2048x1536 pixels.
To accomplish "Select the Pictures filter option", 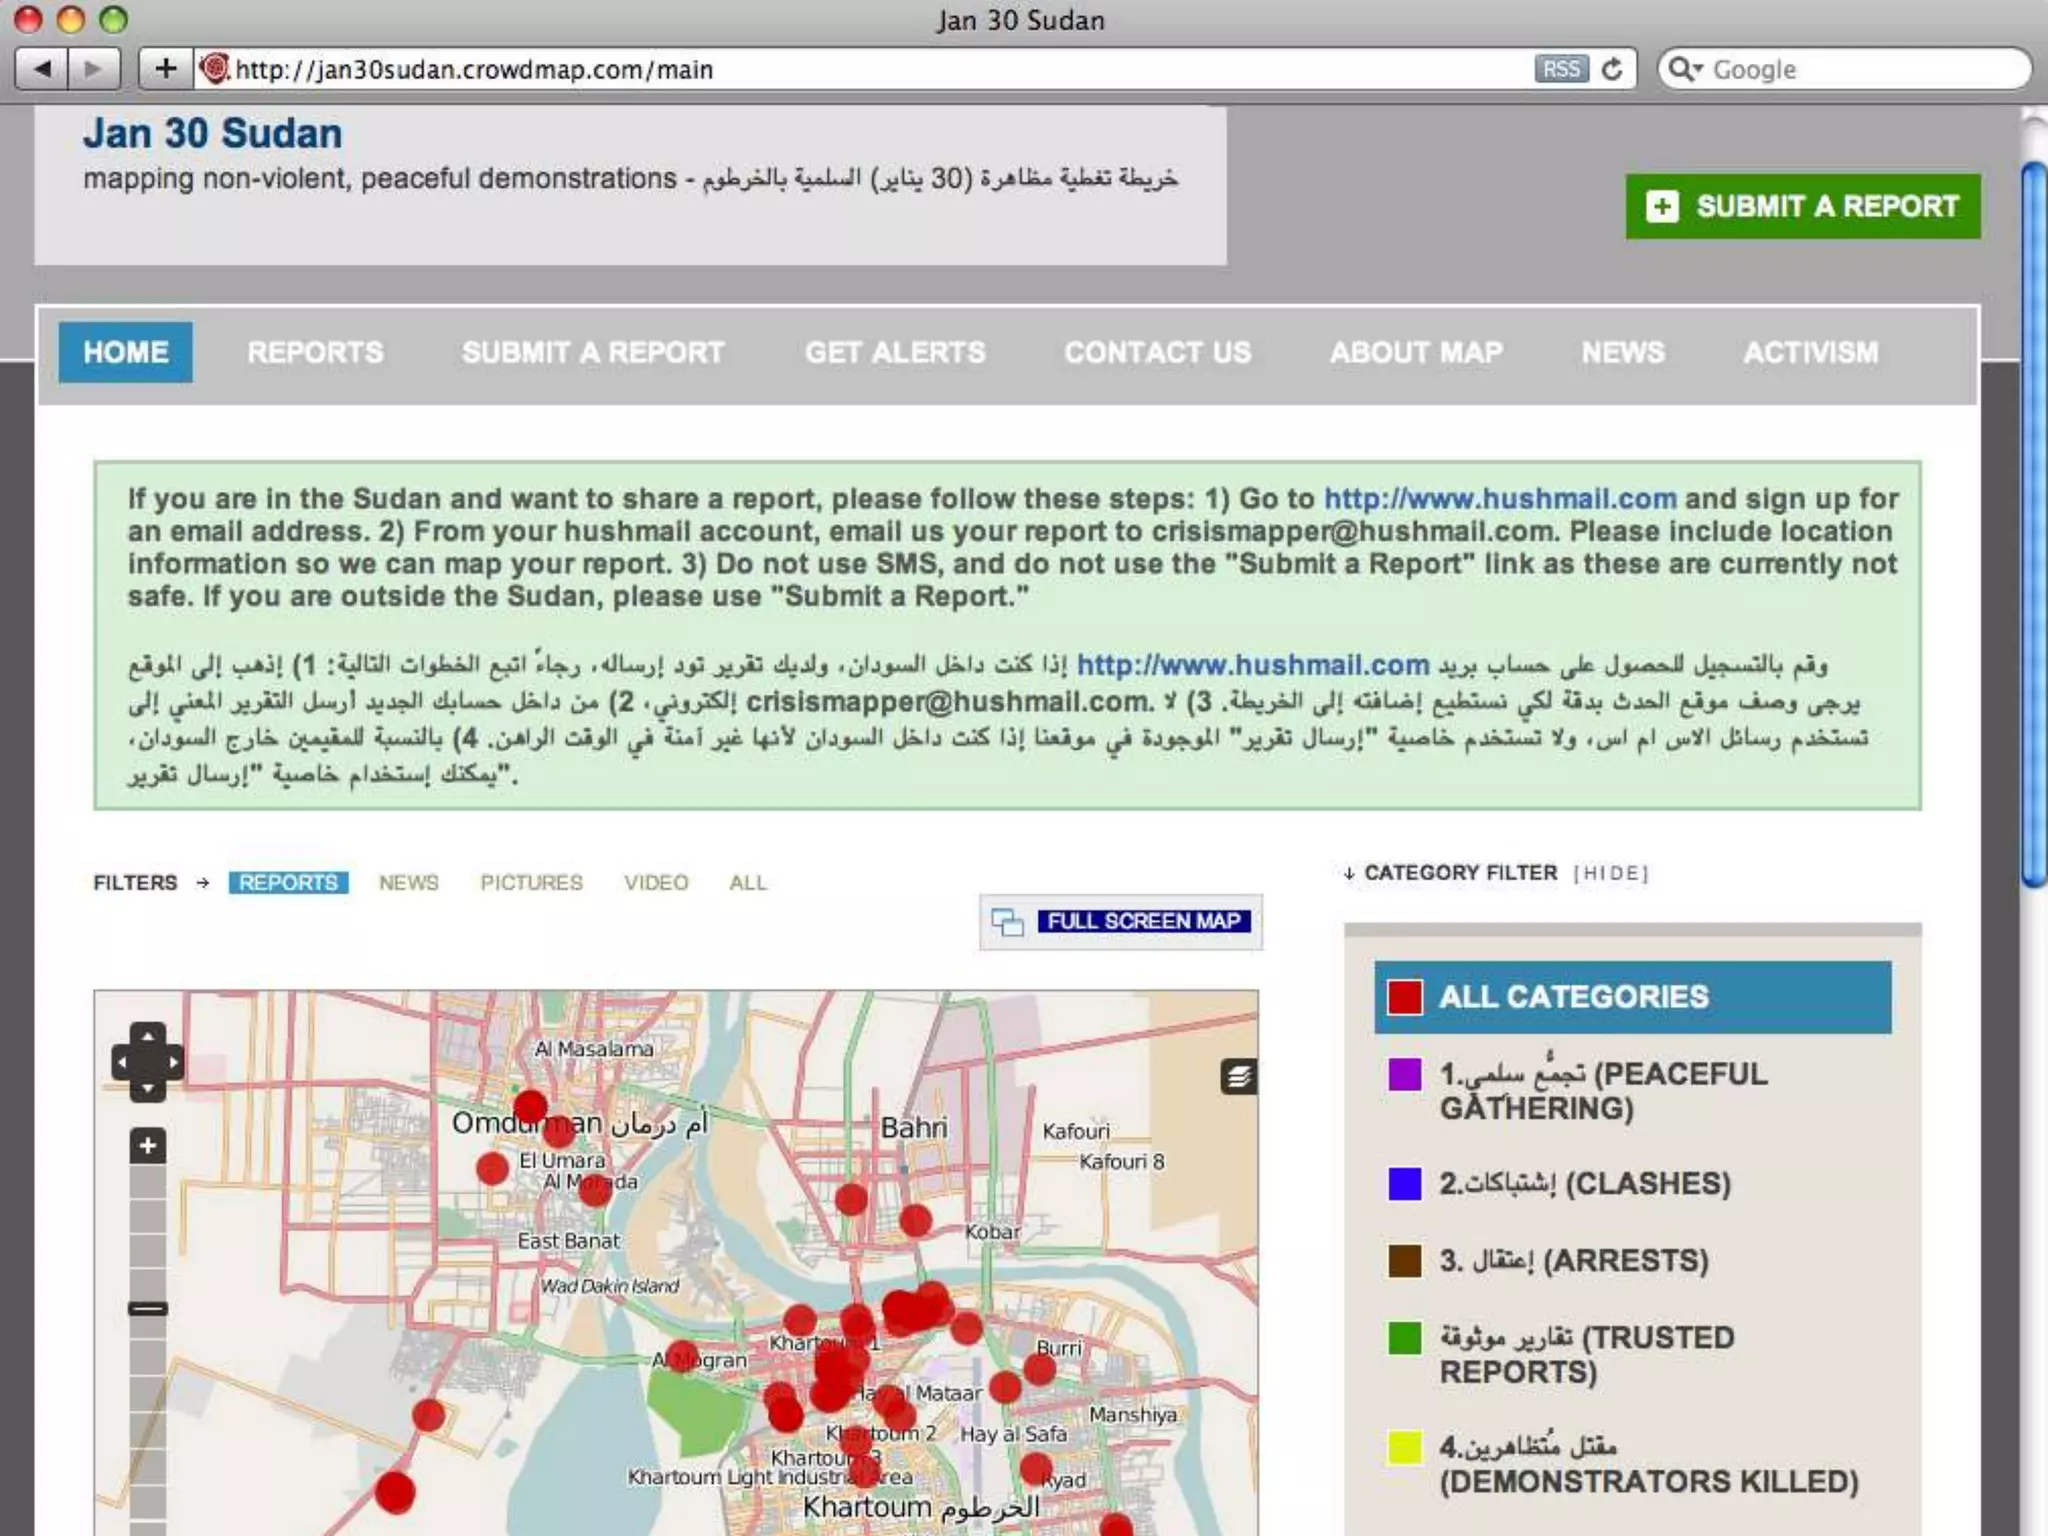I will 531,883.
